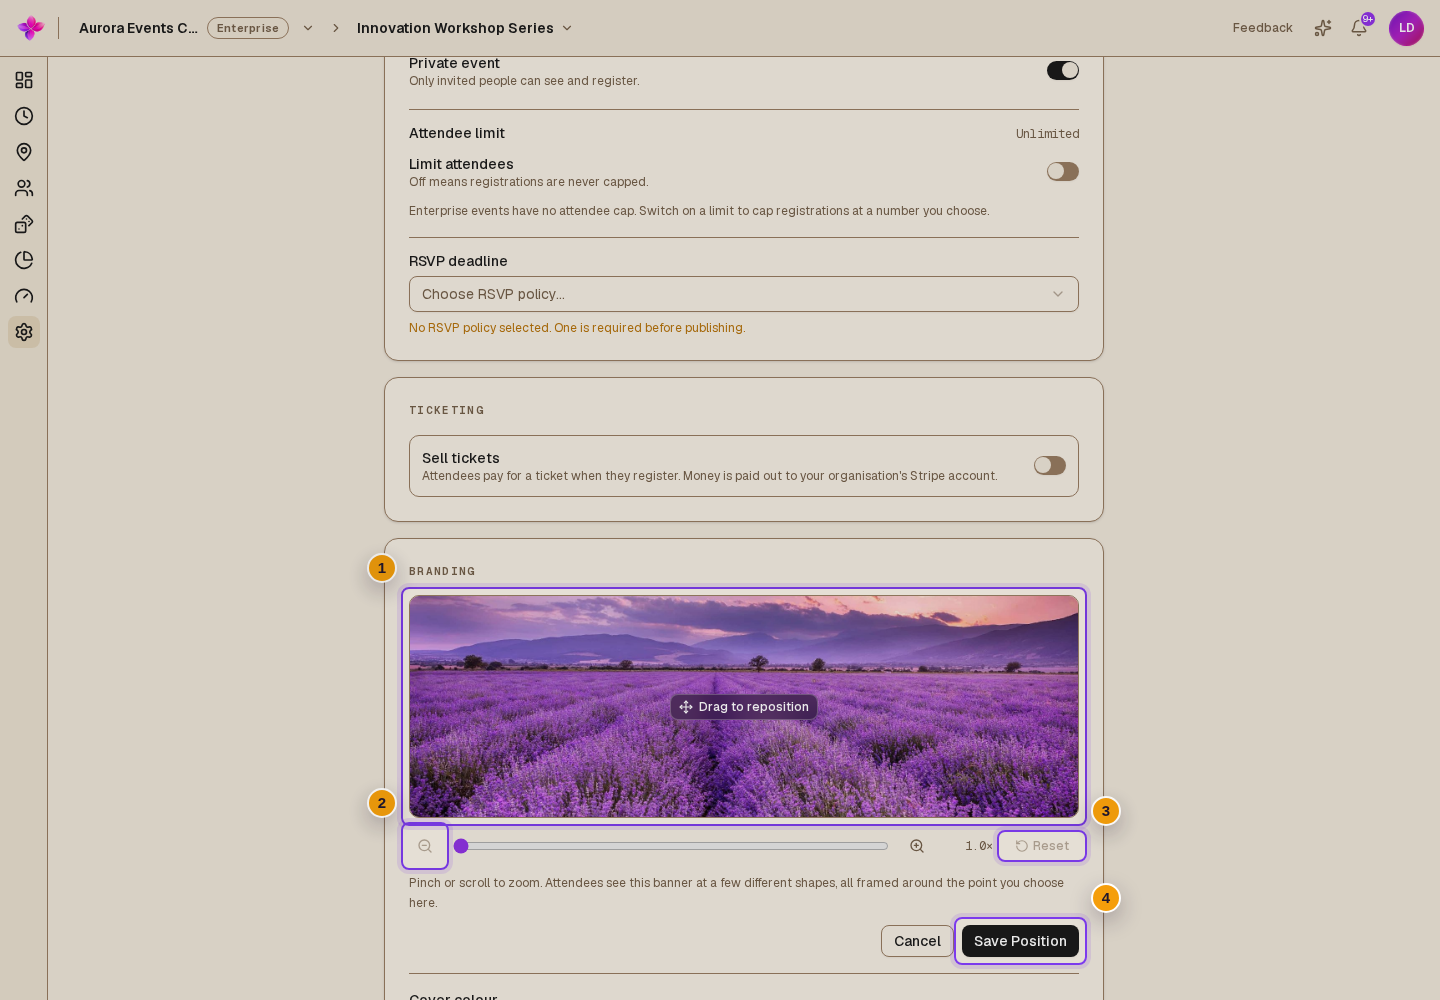Open the location pin icon in sidebar

pyautogui.click(x=24, y=152)
